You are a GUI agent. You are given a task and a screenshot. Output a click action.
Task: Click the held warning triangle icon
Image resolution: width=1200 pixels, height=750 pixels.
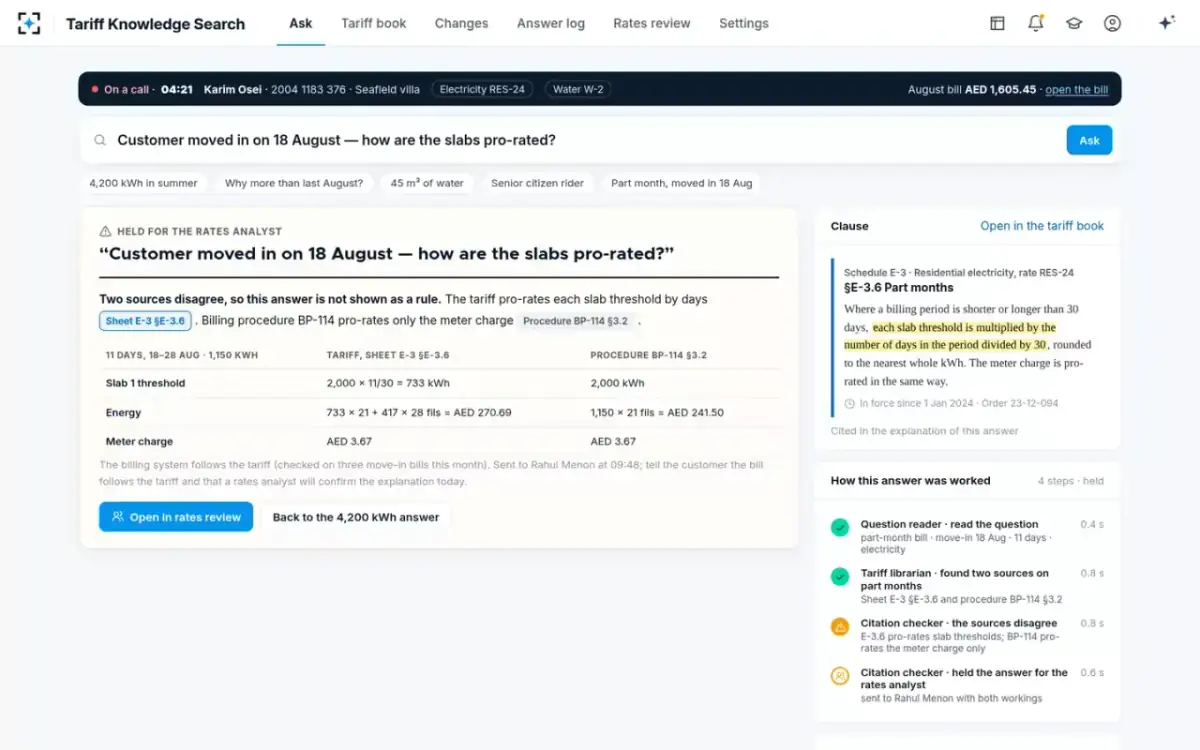coord(105,231)
